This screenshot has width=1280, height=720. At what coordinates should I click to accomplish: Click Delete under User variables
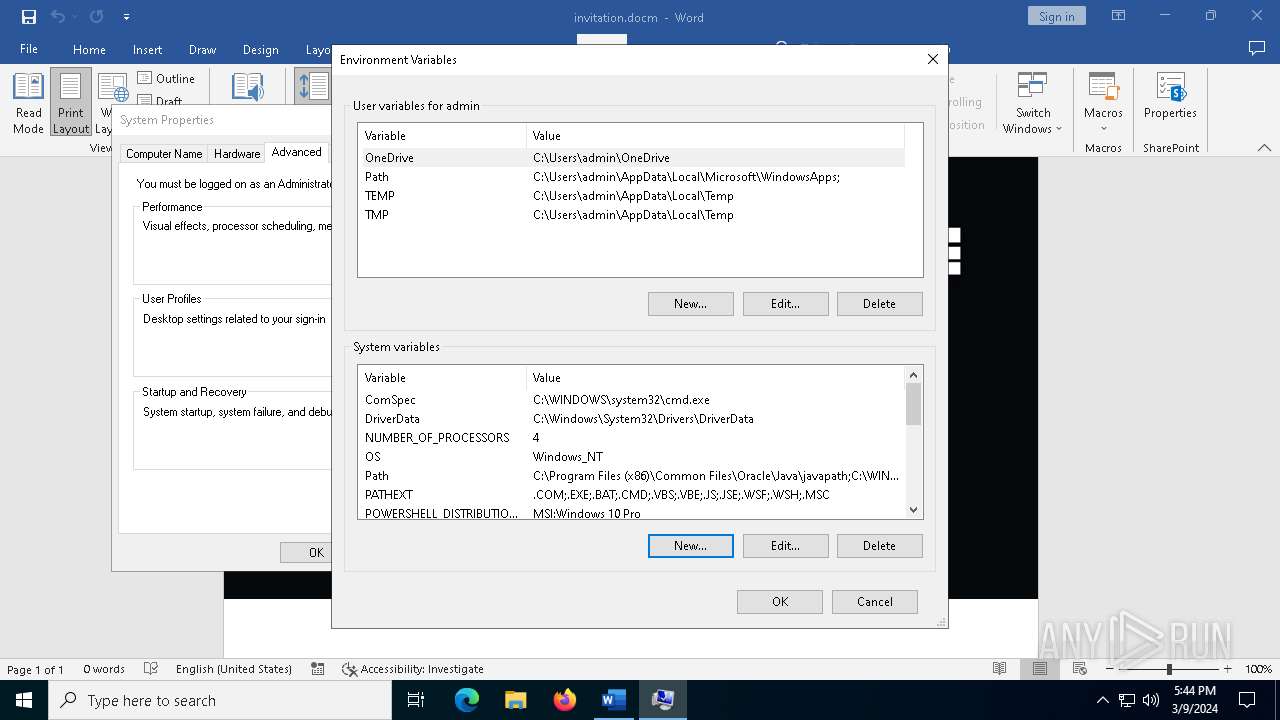[x=879, y=304]
